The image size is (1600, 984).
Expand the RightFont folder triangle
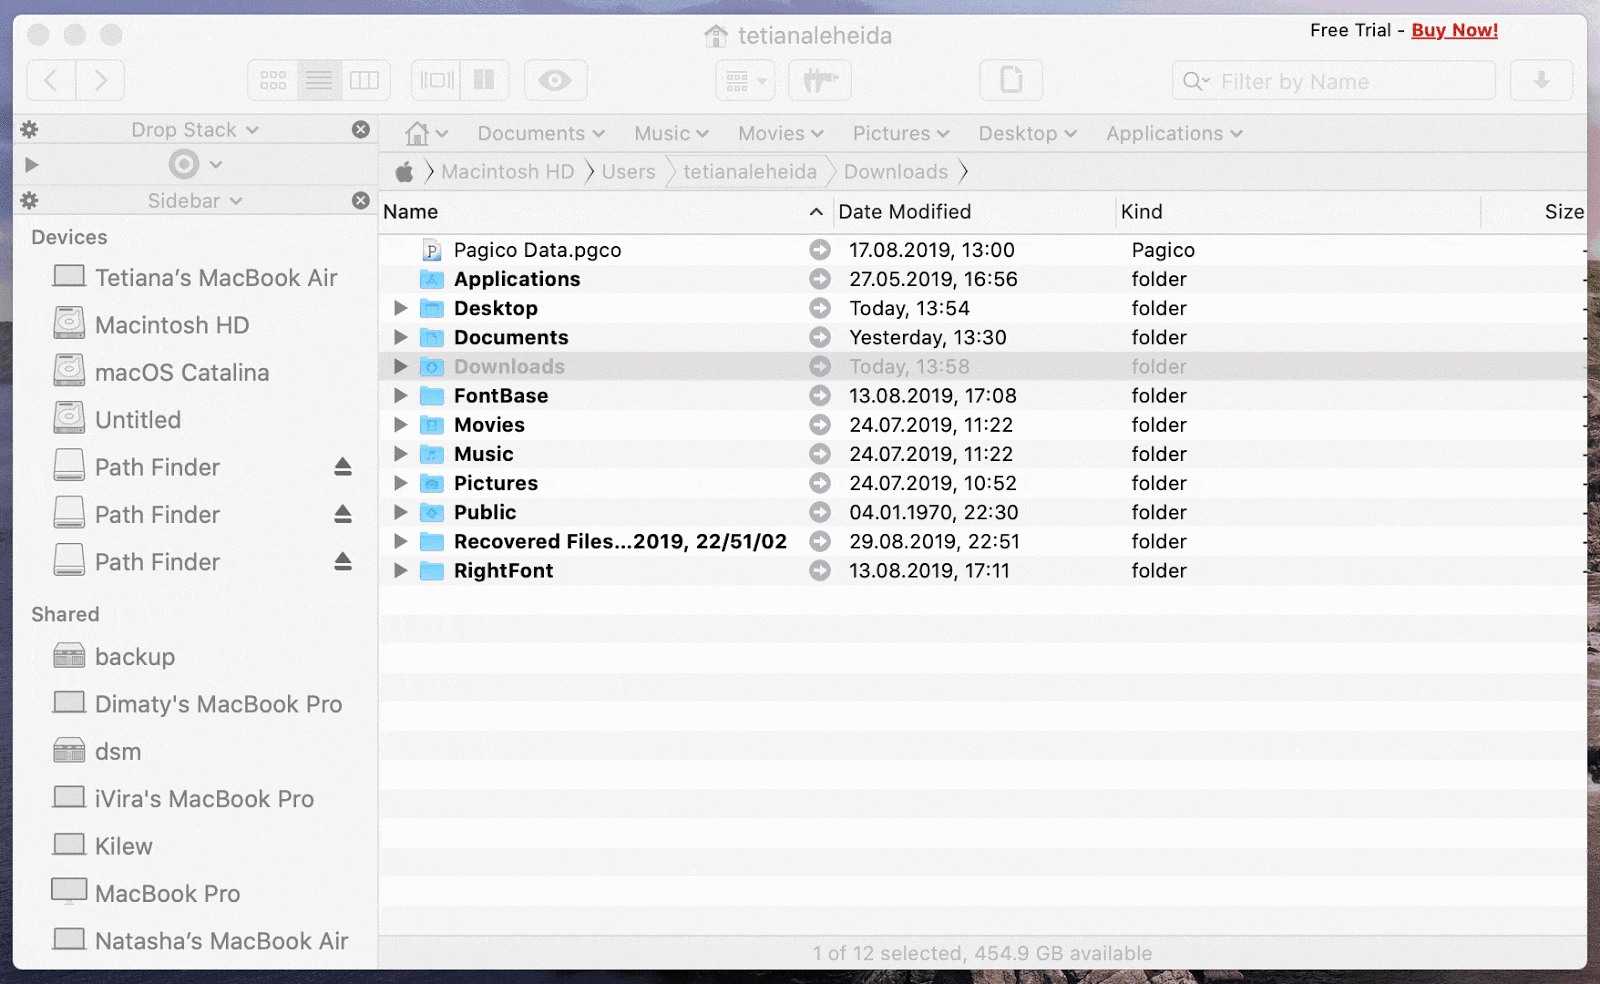click(401, 570)
